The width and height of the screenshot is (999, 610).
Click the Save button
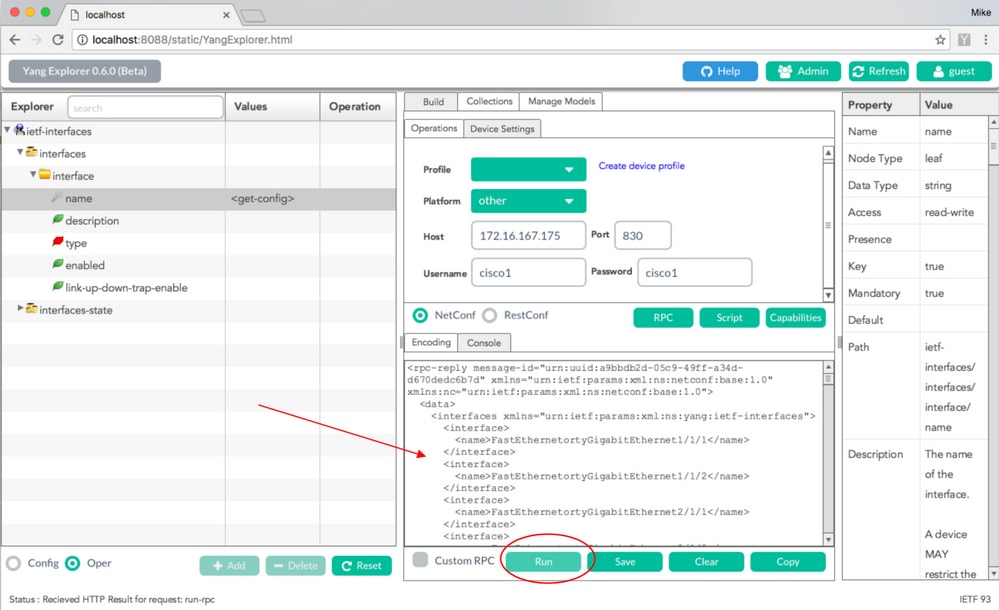tap(625, 562)
